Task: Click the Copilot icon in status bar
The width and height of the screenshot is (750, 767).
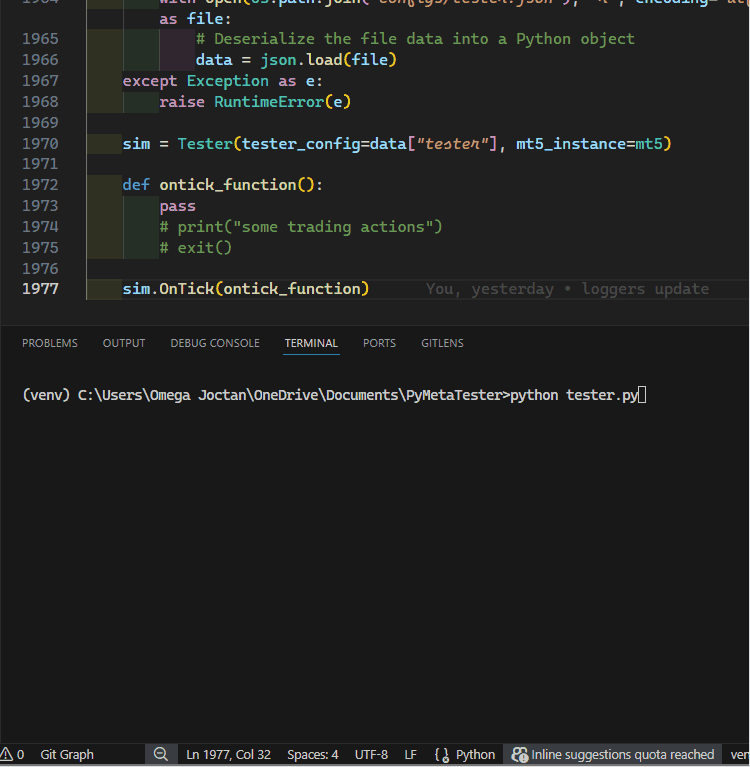Action: coord(520,754)
